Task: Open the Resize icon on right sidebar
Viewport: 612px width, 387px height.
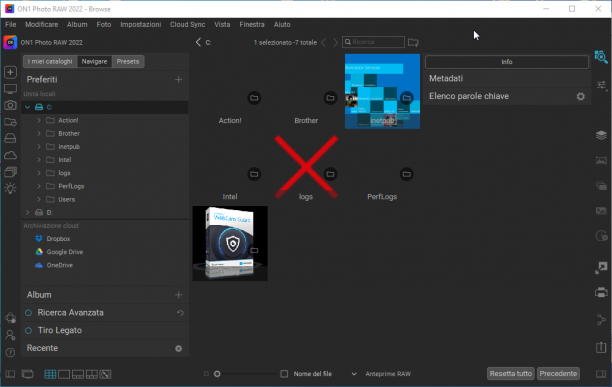Action: point(601,268)
